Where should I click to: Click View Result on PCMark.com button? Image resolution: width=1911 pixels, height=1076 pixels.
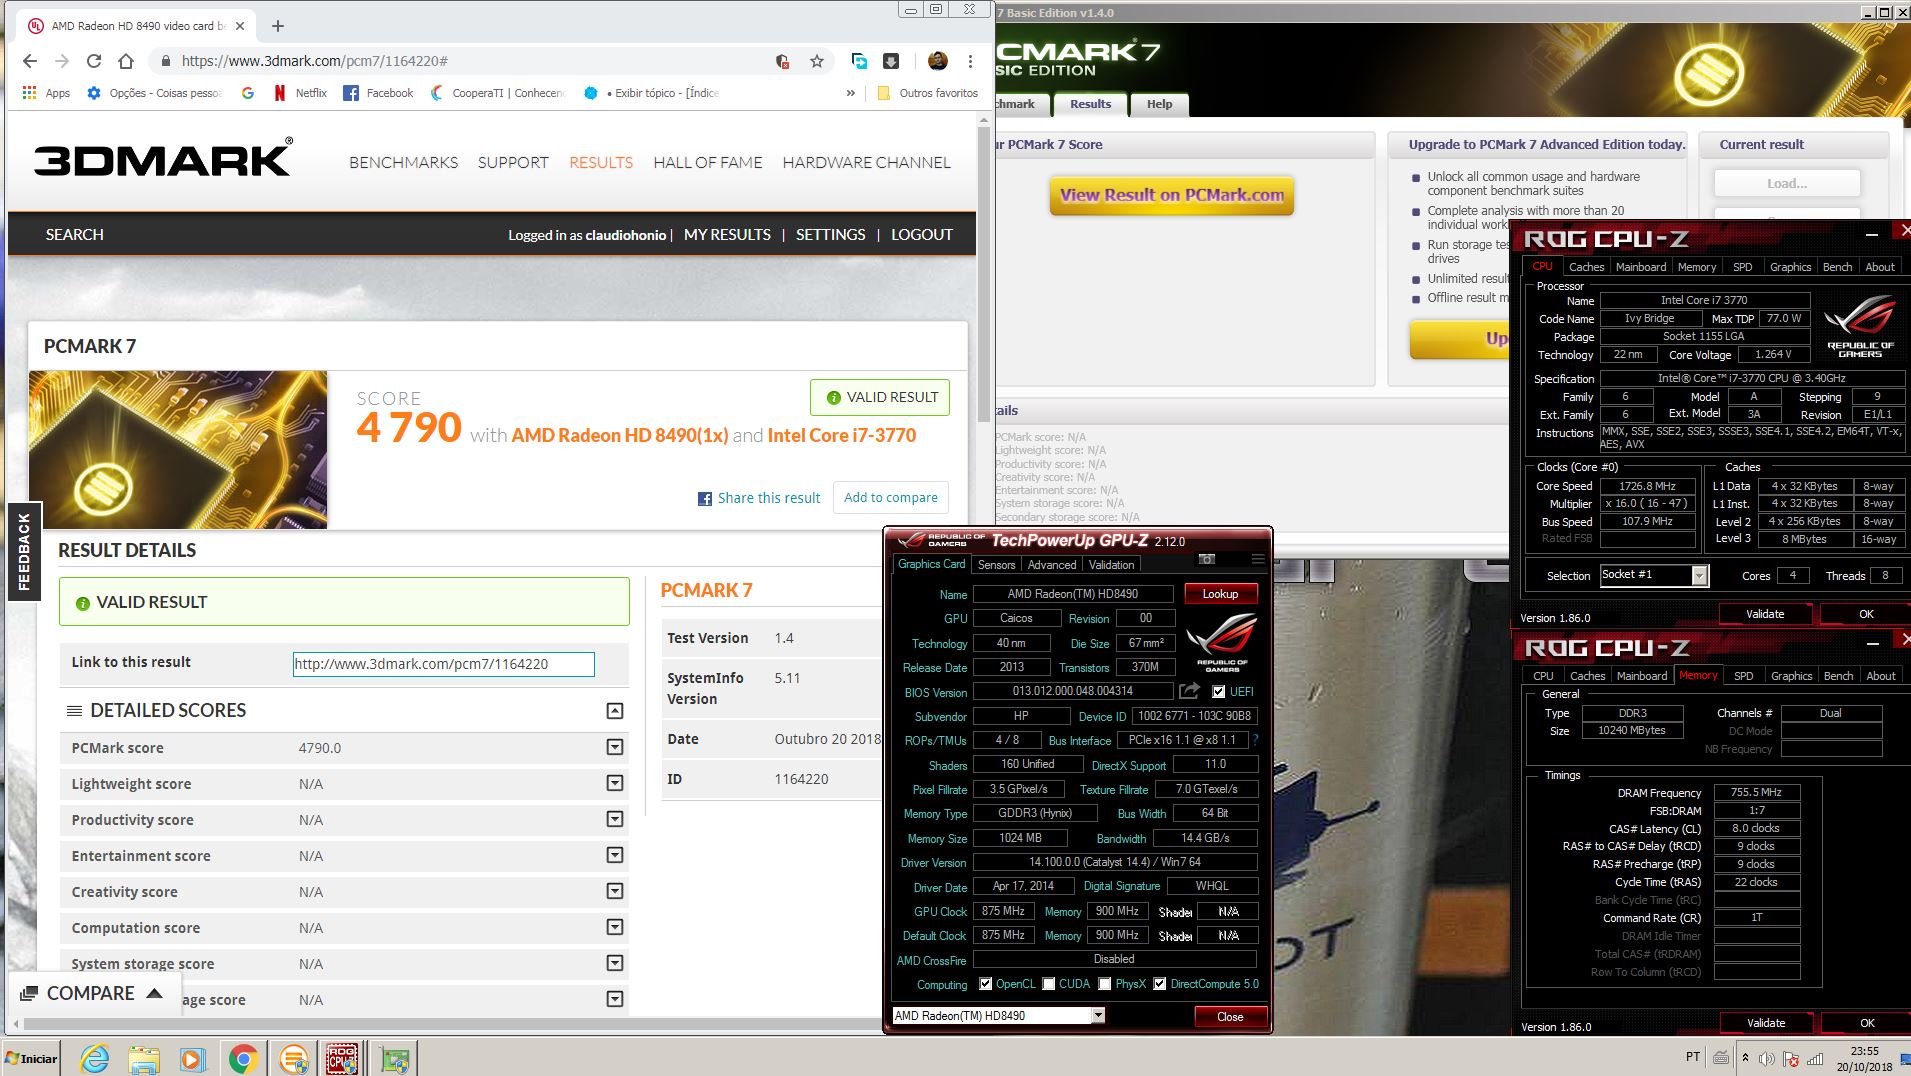tap(1171, 195)
